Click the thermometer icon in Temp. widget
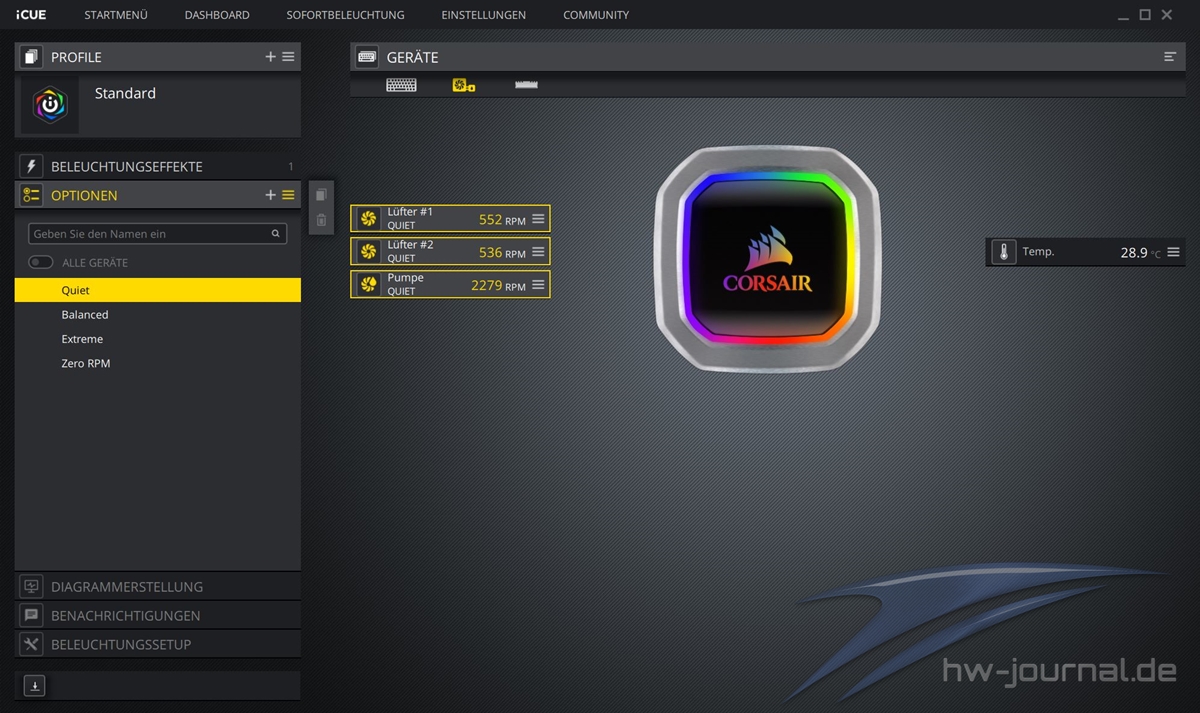This screenshot has width=1200, height=713. (1003, 253)
